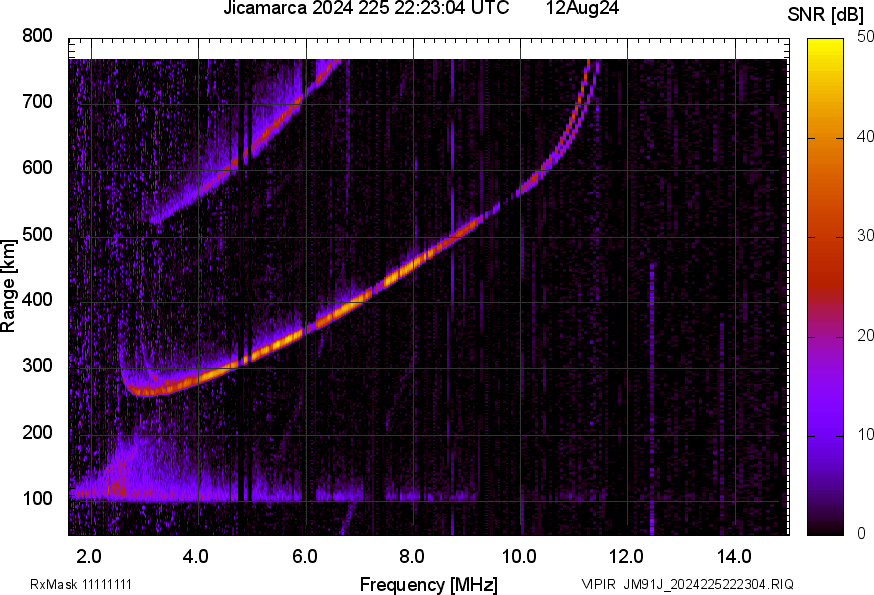Click the red 30 dB colorbar region

click(825, 236)
